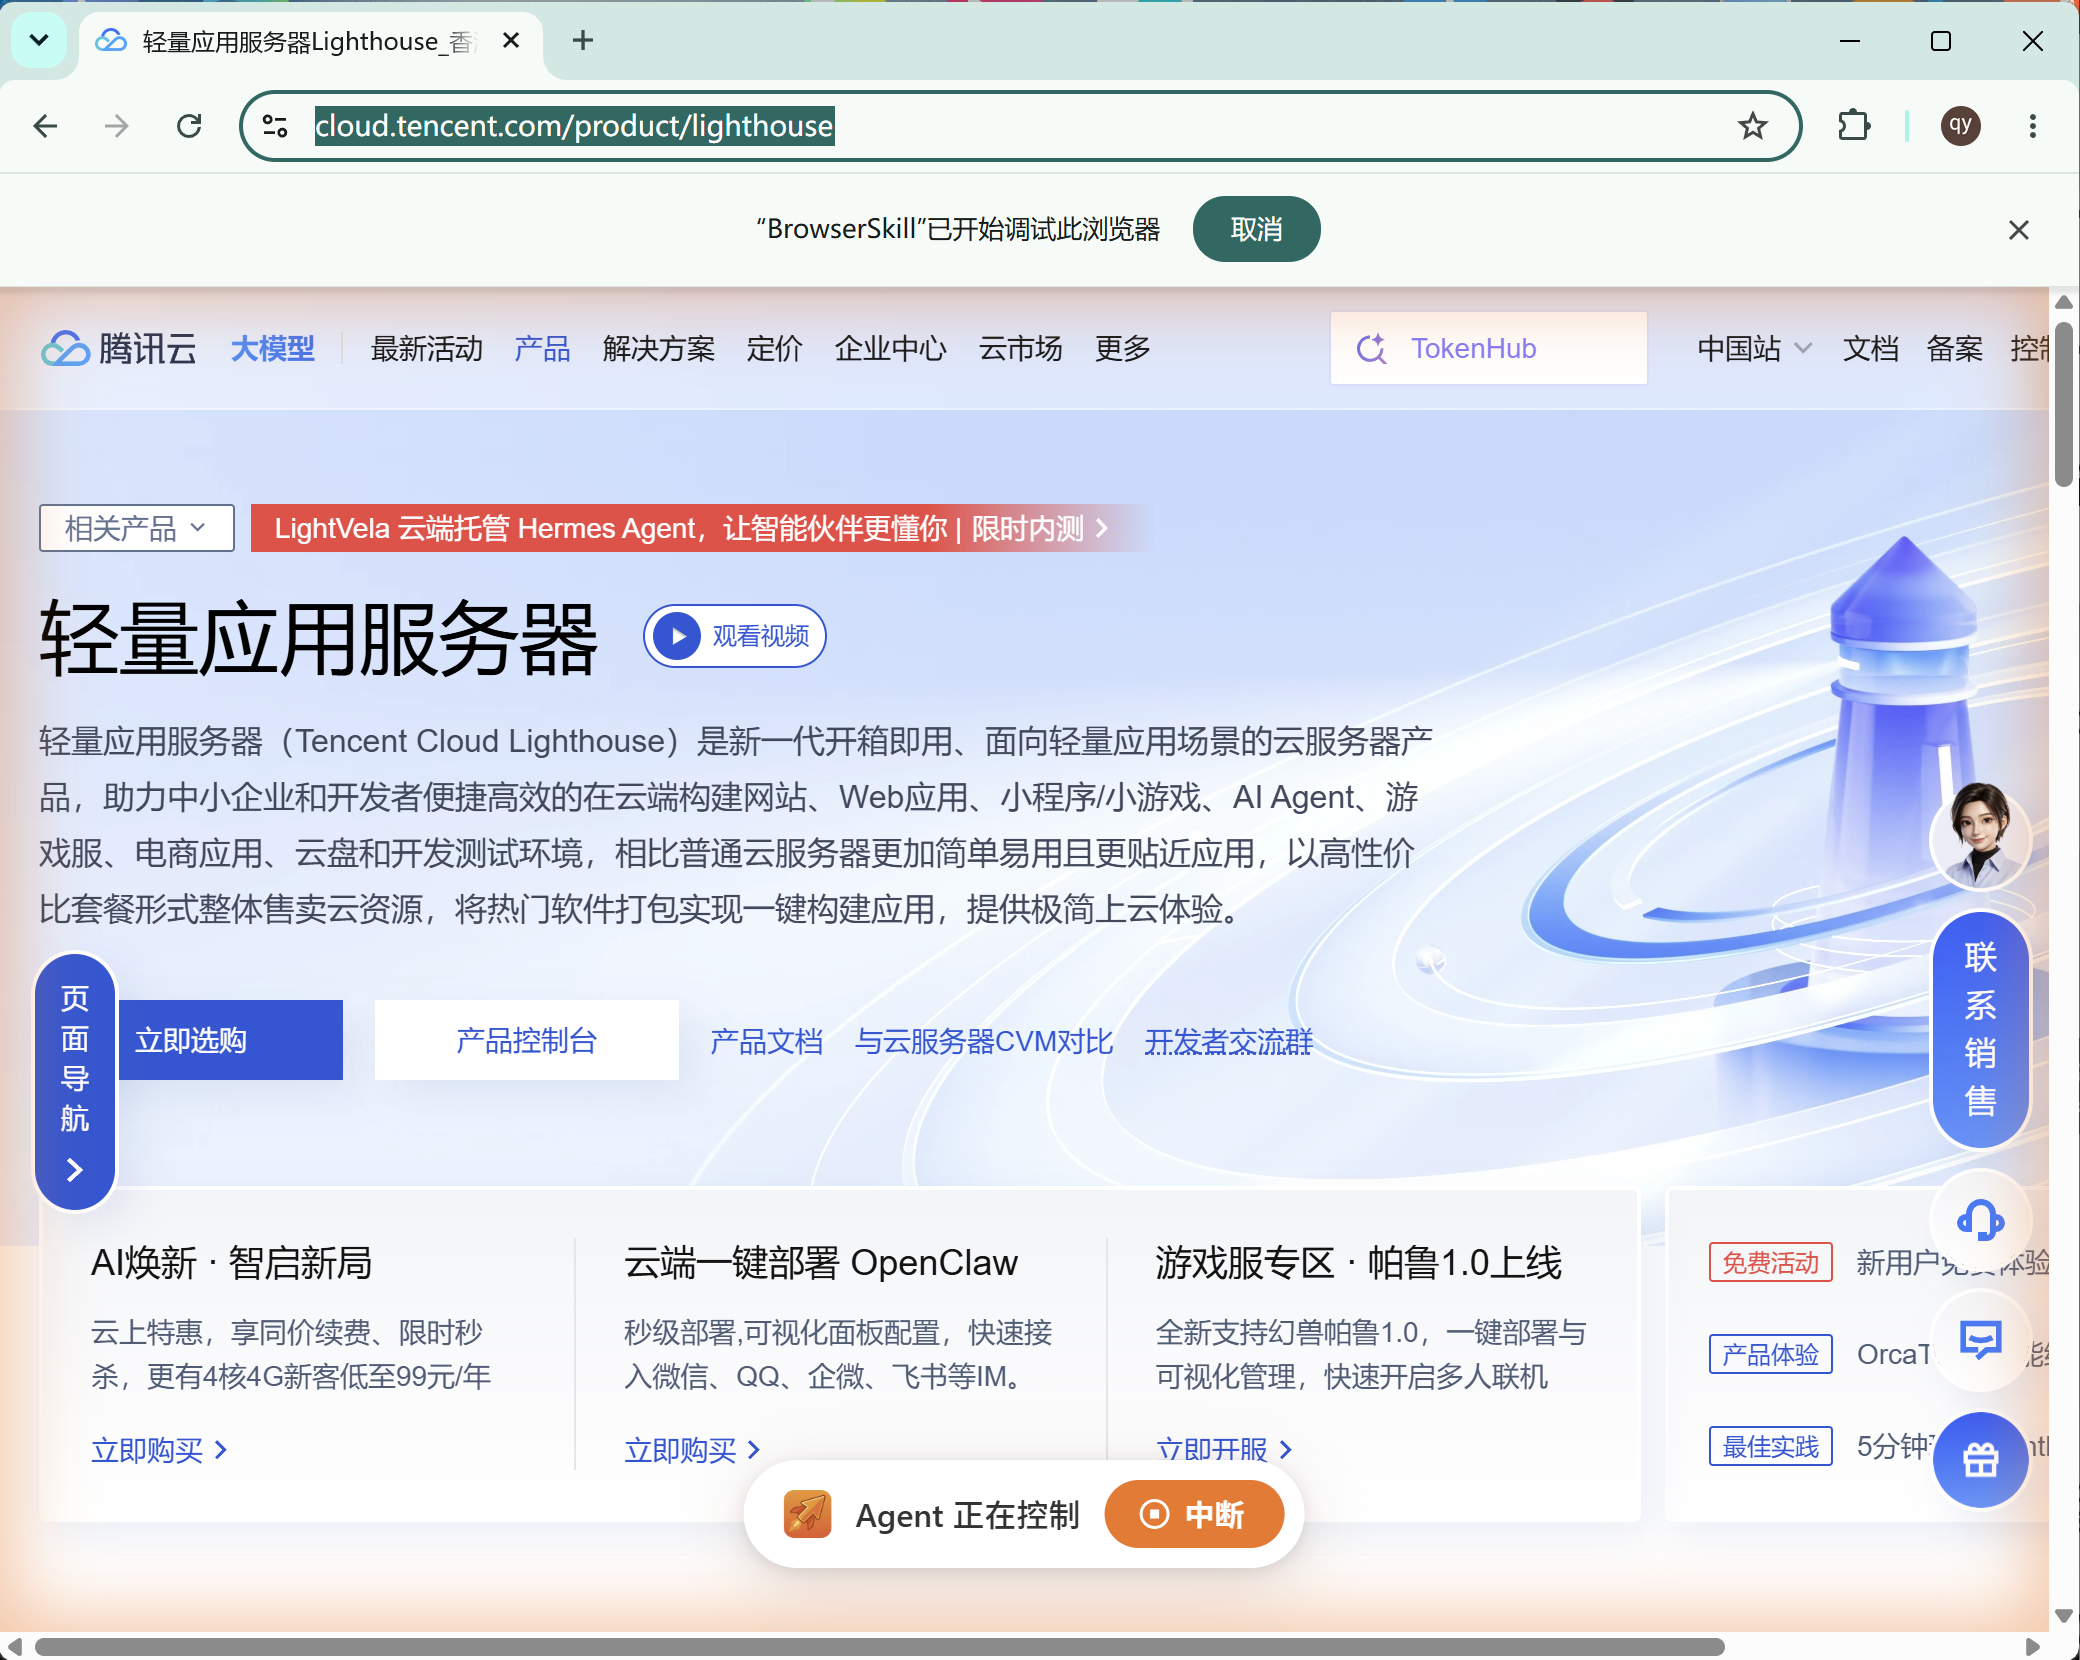Expand the 相关产品 dropdown
This screenshot has width=2080, height=1660.
click(137, 528)
